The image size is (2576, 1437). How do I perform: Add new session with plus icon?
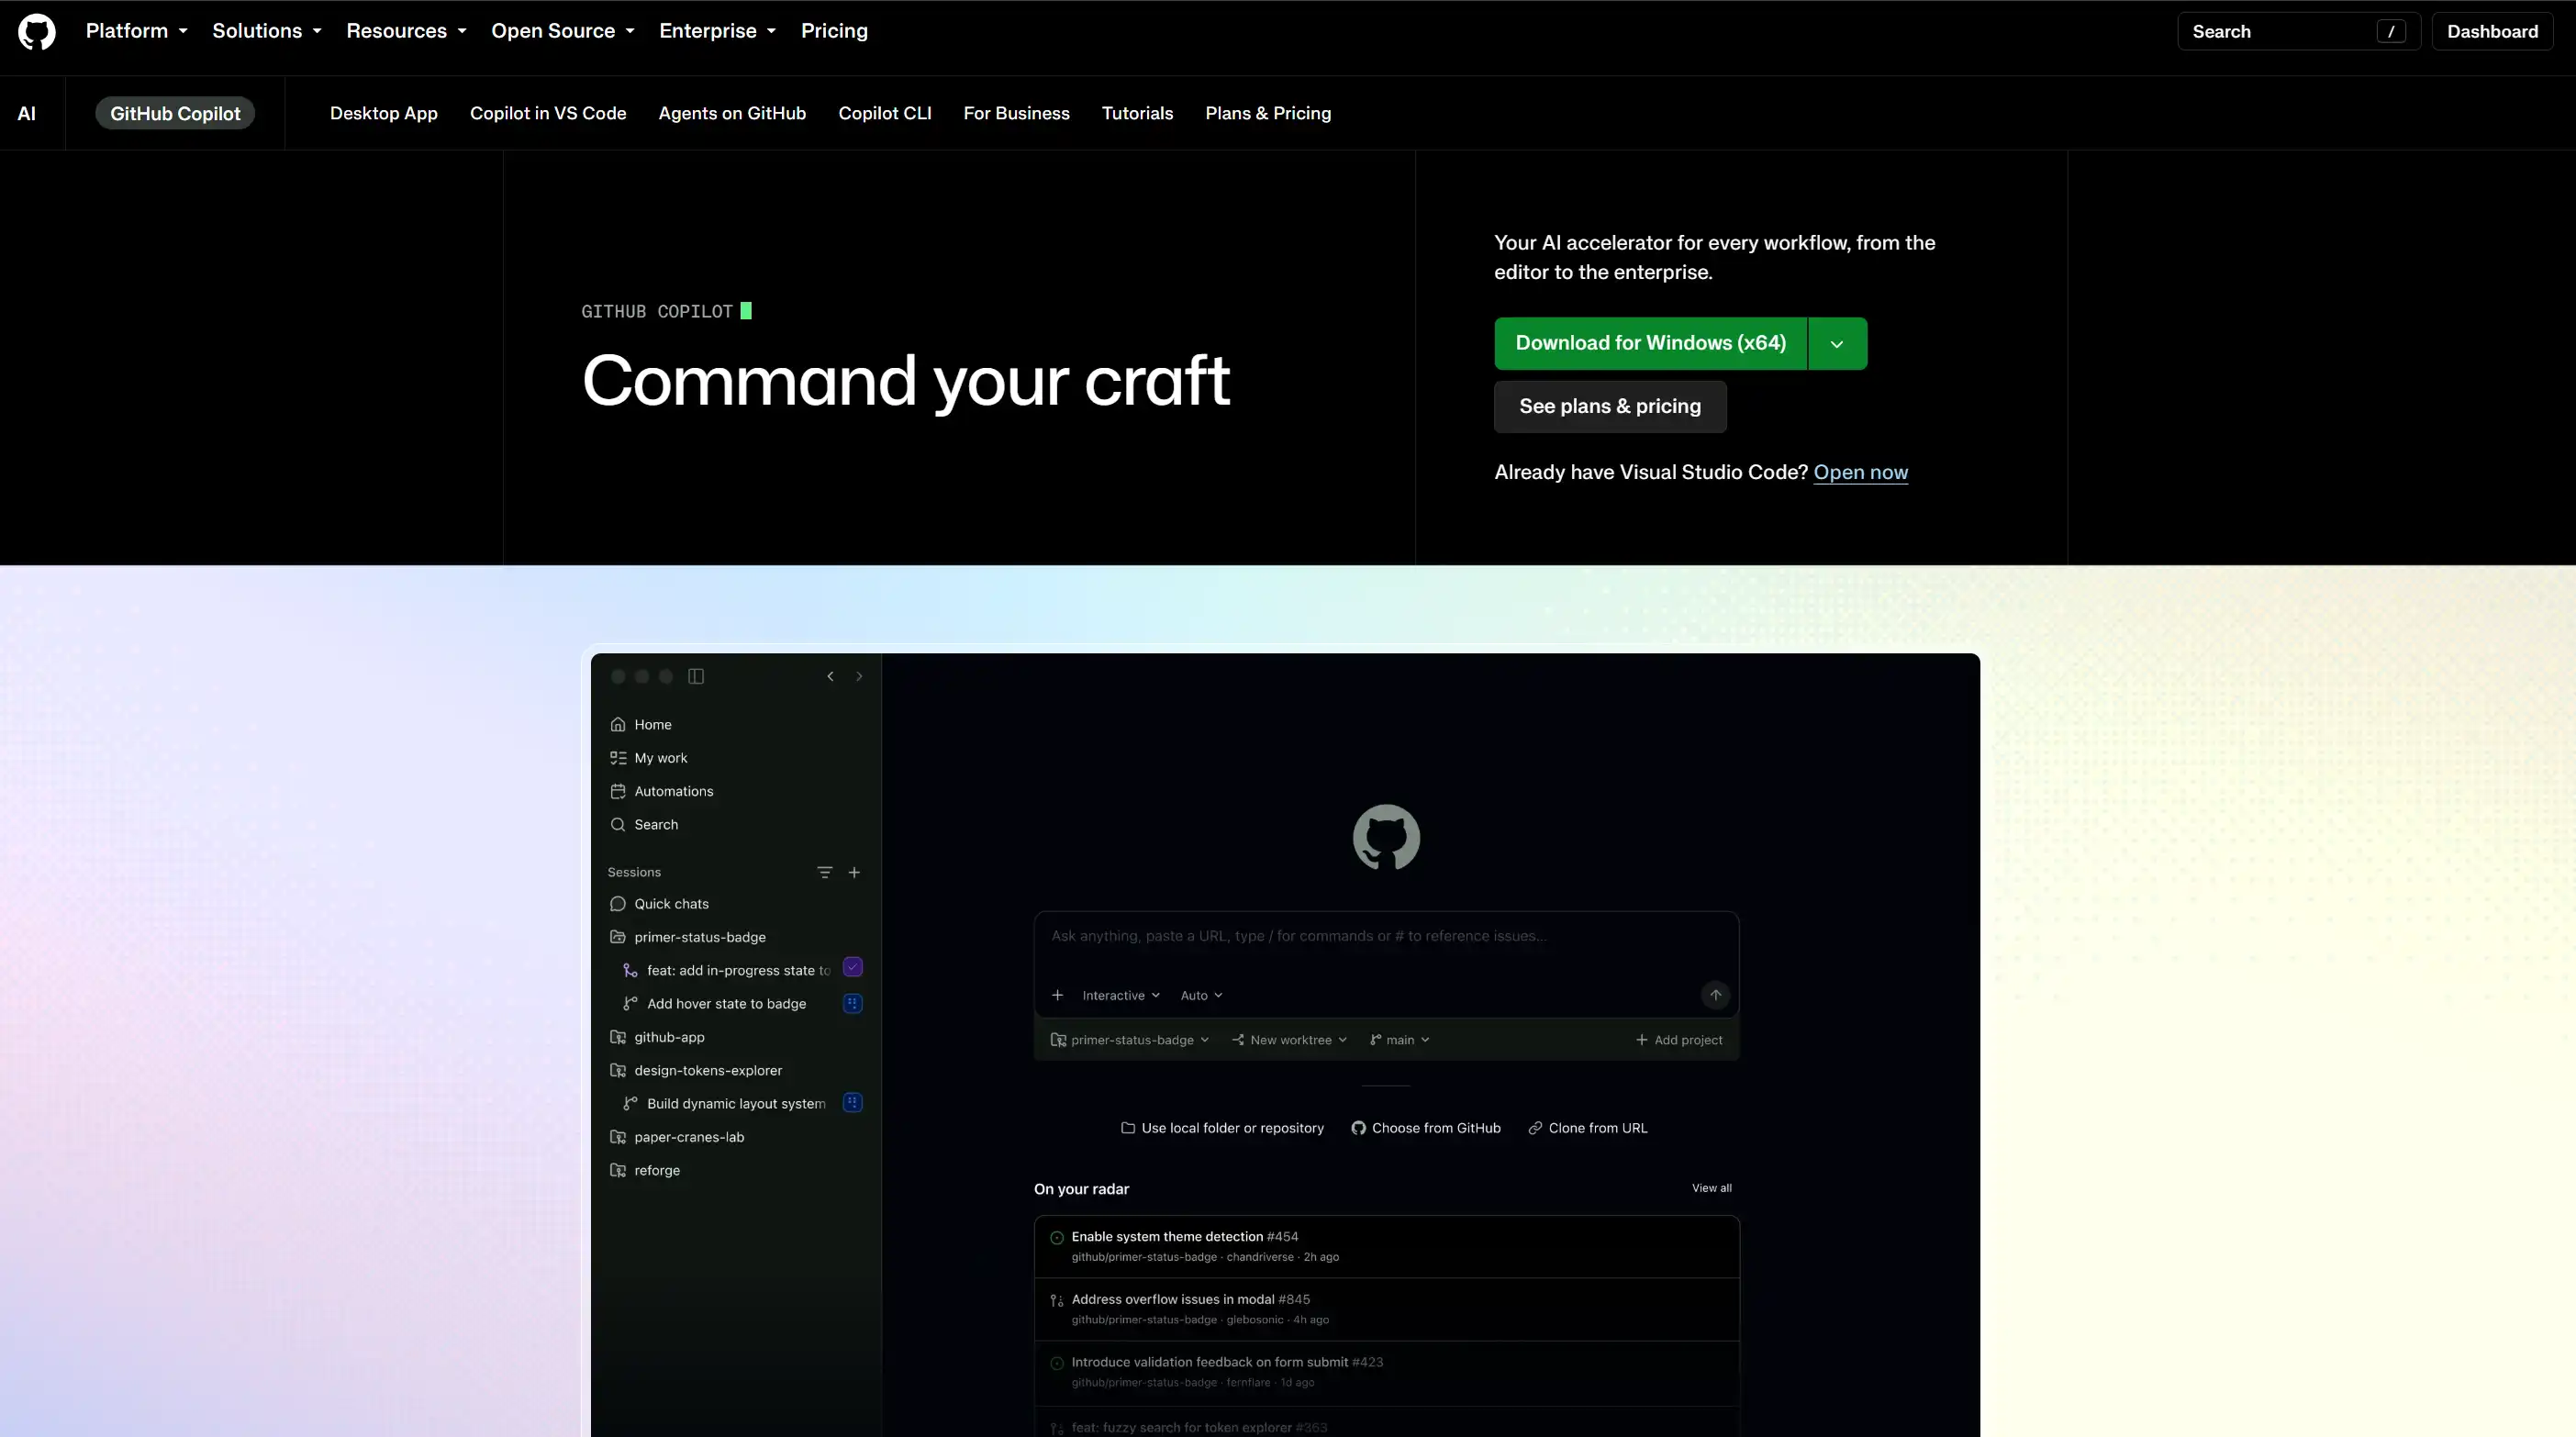(854, 872)
